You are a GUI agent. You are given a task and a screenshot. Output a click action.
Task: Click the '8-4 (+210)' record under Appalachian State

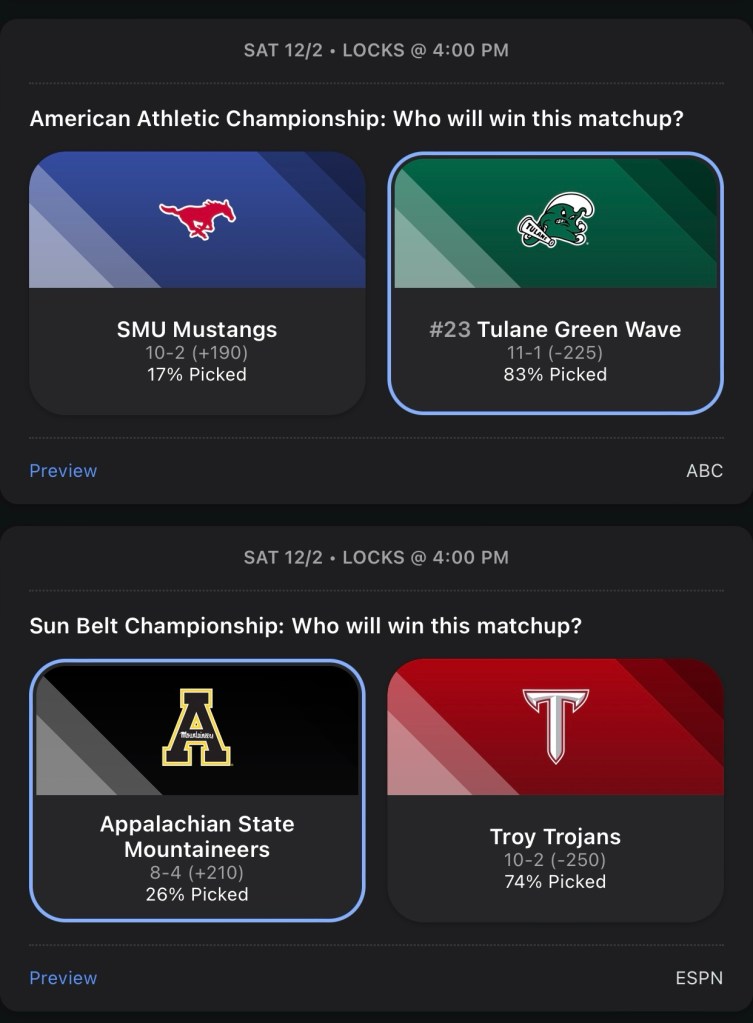(197, 873)
